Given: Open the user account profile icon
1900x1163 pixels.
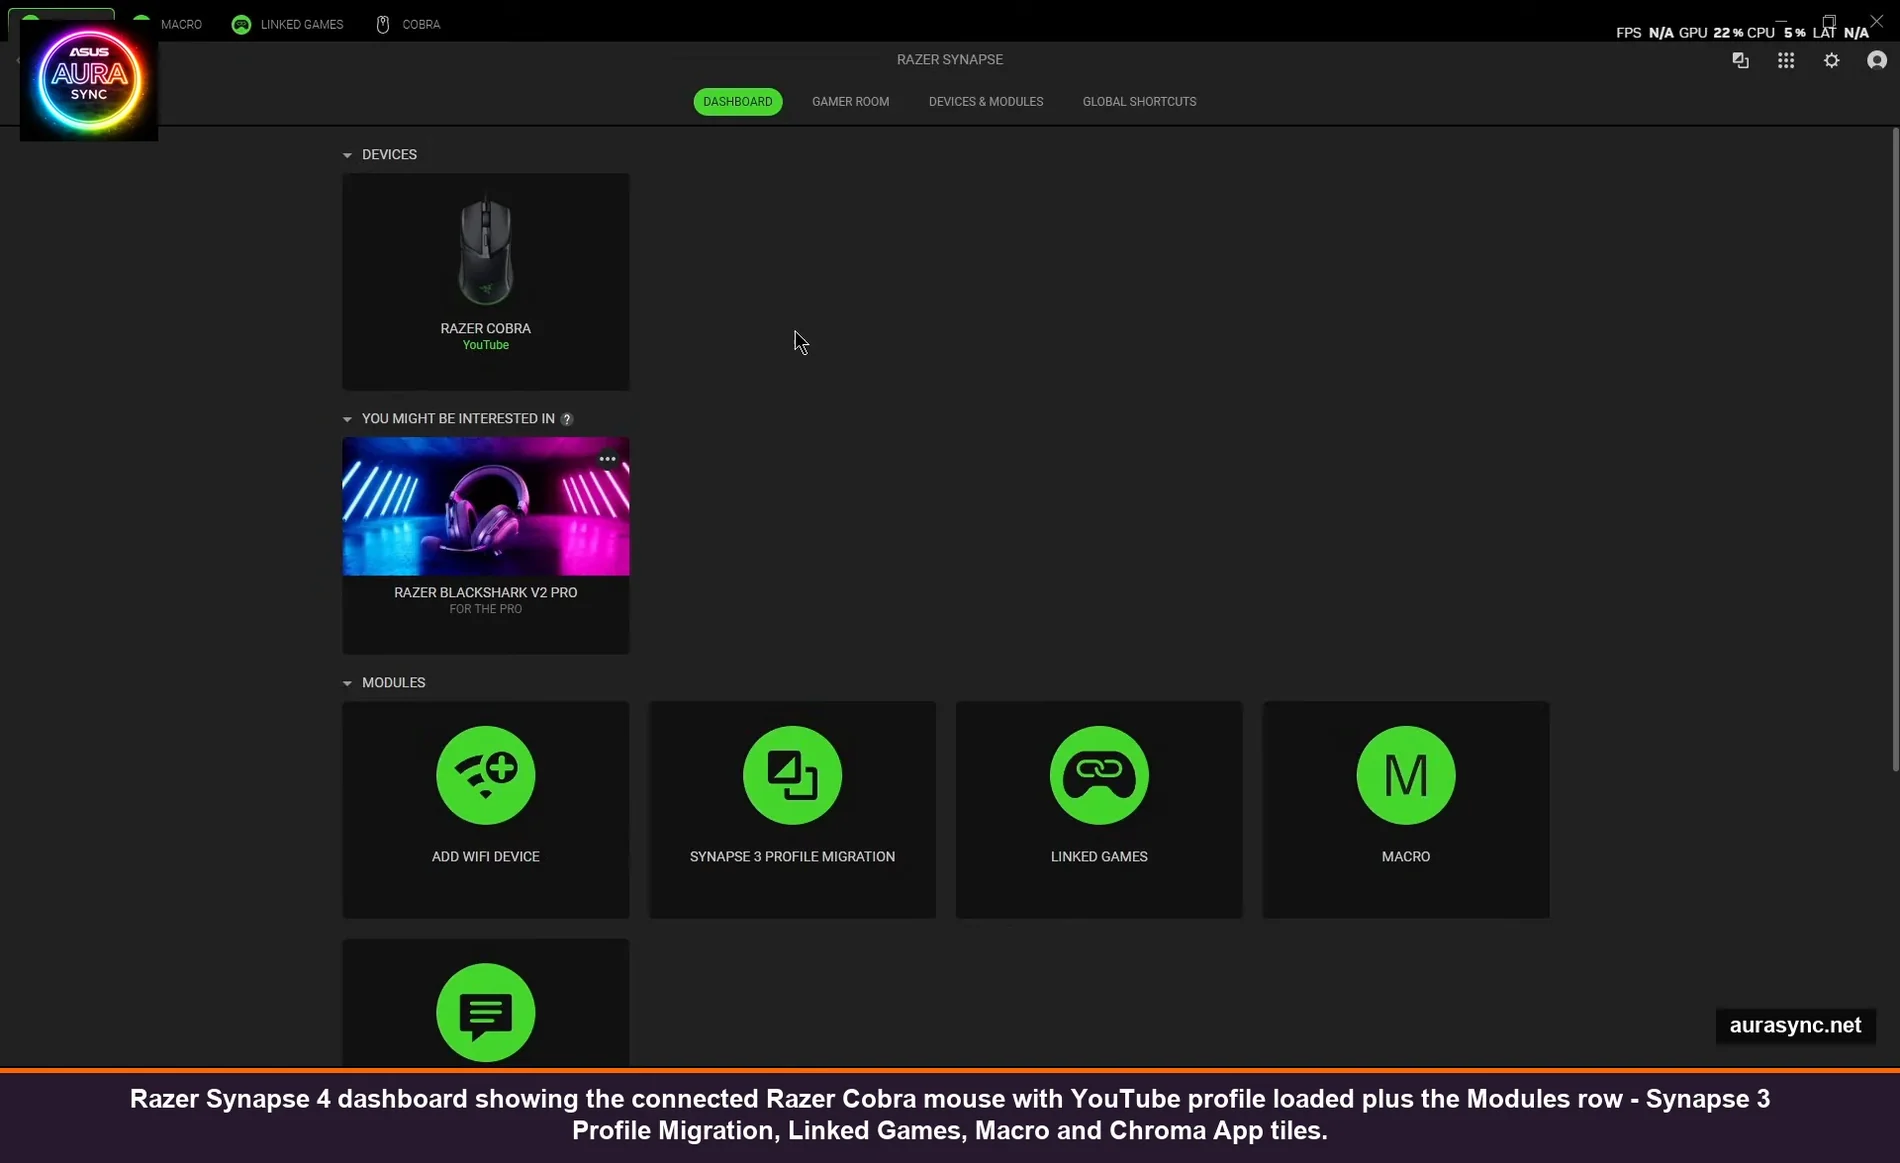Looking at the screenshot, I should coord(1876,60).
